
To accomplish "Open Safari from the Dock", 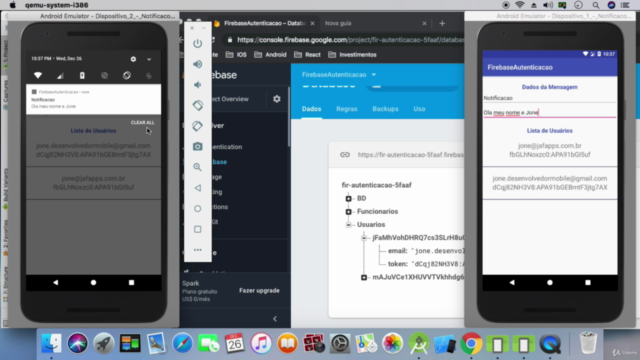I will pos(182,343).
